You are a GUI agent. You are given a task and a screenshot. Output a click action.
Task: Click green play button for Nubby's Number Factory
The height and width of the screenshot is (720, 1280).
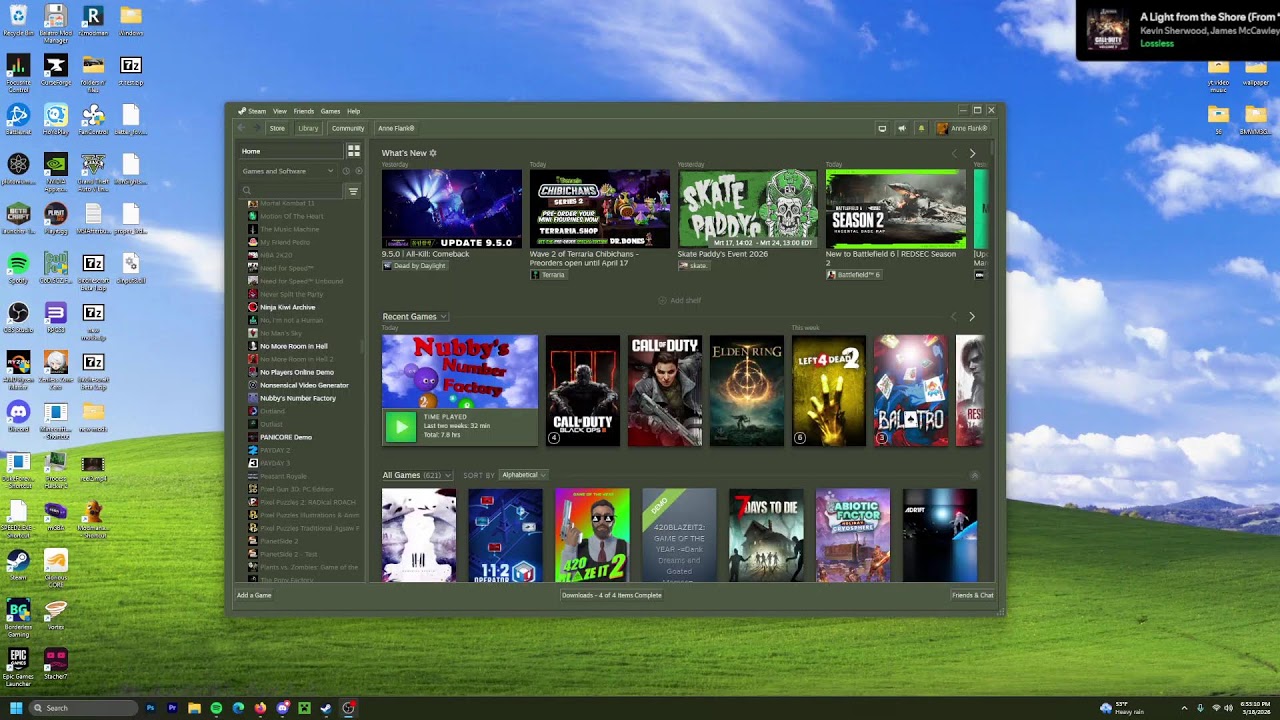coord(401,427)
